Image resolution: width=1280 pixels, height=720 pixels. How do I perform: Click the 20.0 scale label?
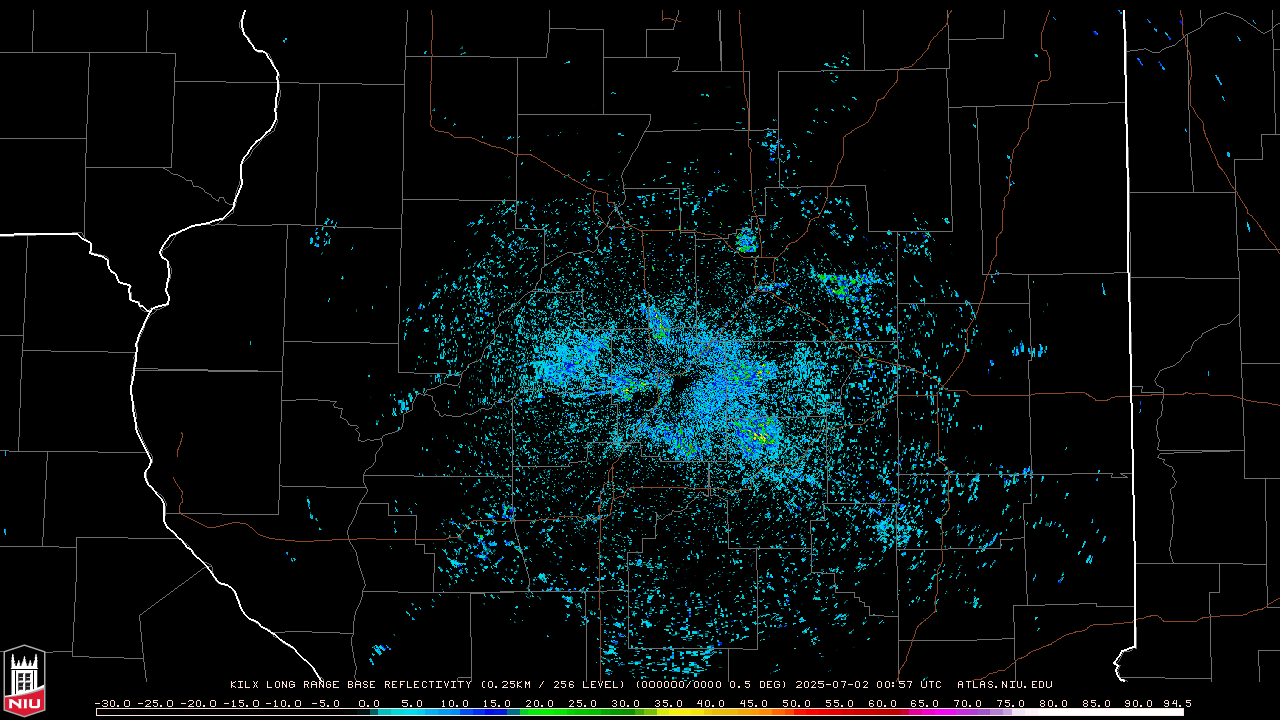coord(539,704)
